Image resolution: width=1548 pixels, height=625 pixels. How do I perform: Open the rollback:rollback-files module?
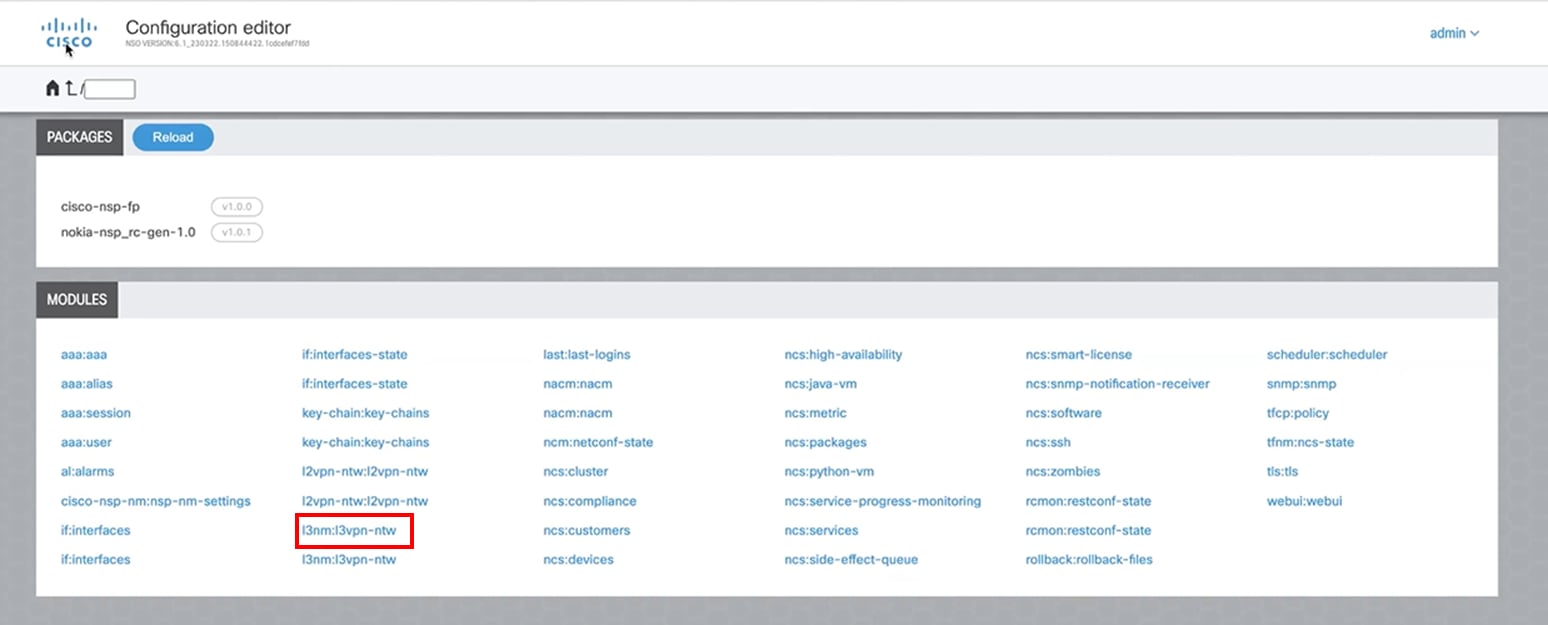[x=1089, y=559]
